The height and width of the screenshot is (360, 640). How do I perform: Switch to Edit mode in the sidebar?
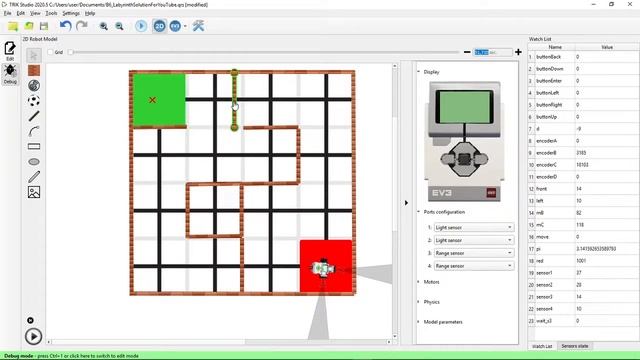pos(10,51)
